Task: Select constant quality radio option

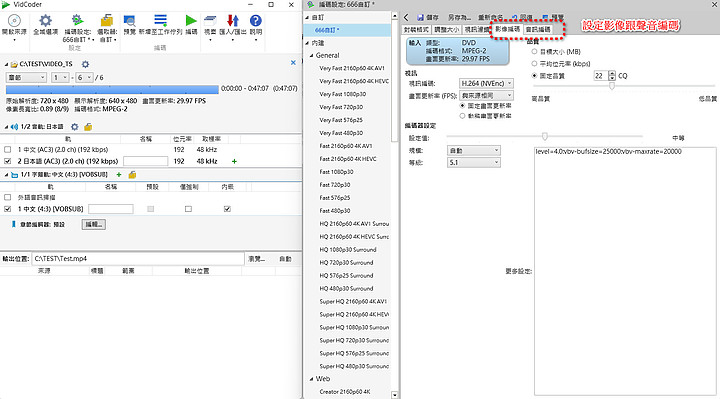Action: click(x=534, y=76)
